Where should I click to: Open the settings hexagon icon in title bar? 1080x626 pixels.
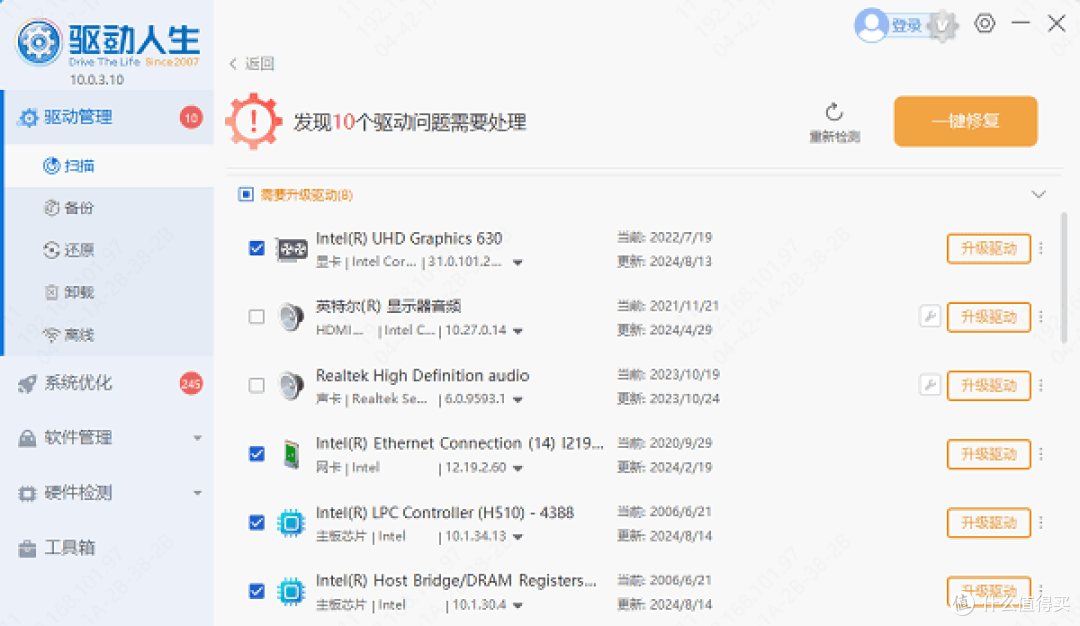pyautogui.click(x=984, y=23)
